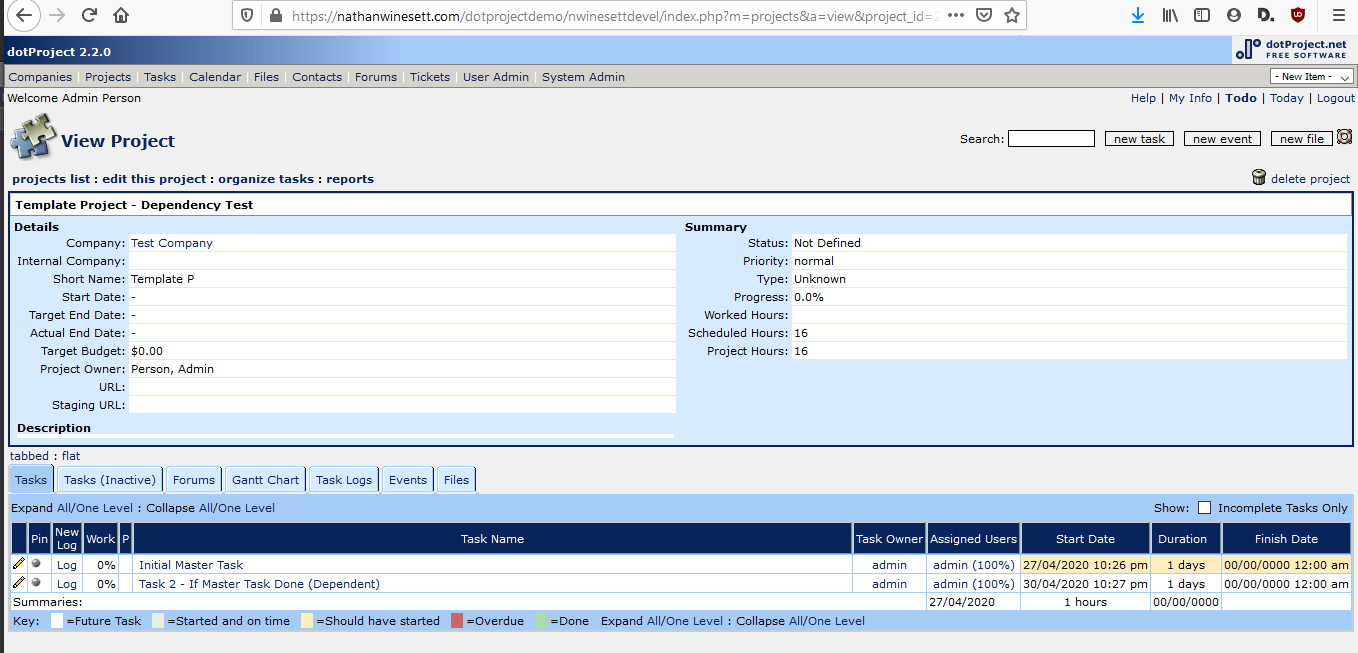1358x653 pixels.
Task: Toggle the pin for Task 2
Action: [37, 583]
